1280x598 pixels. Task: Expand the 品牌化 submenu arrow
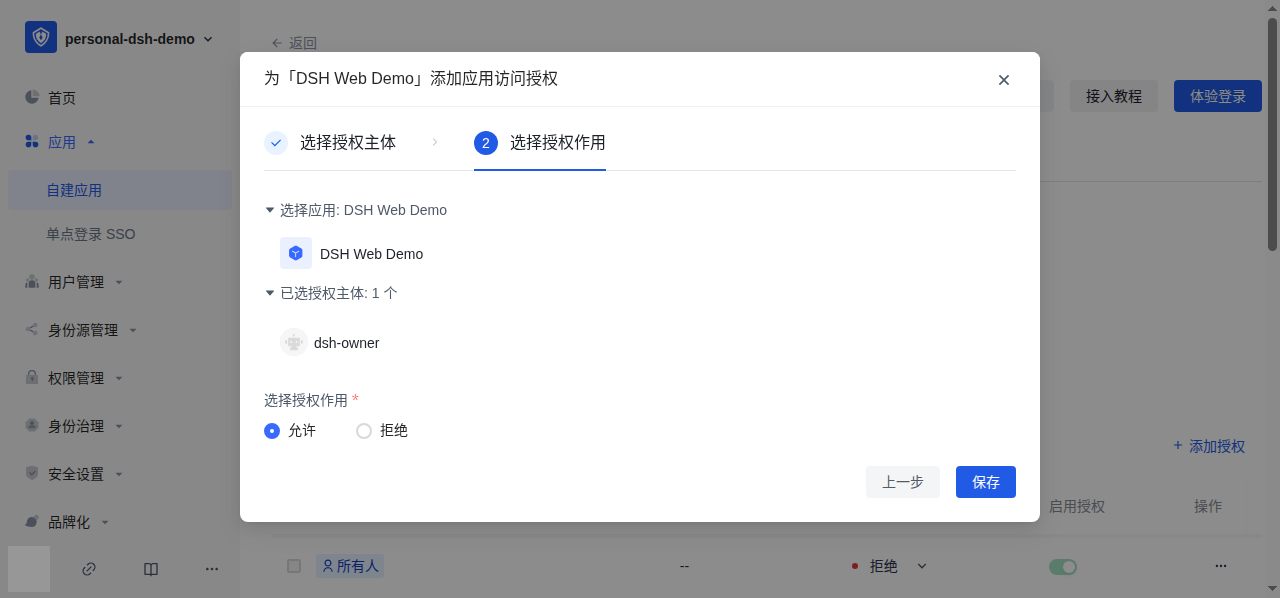[x=105, y=522]
